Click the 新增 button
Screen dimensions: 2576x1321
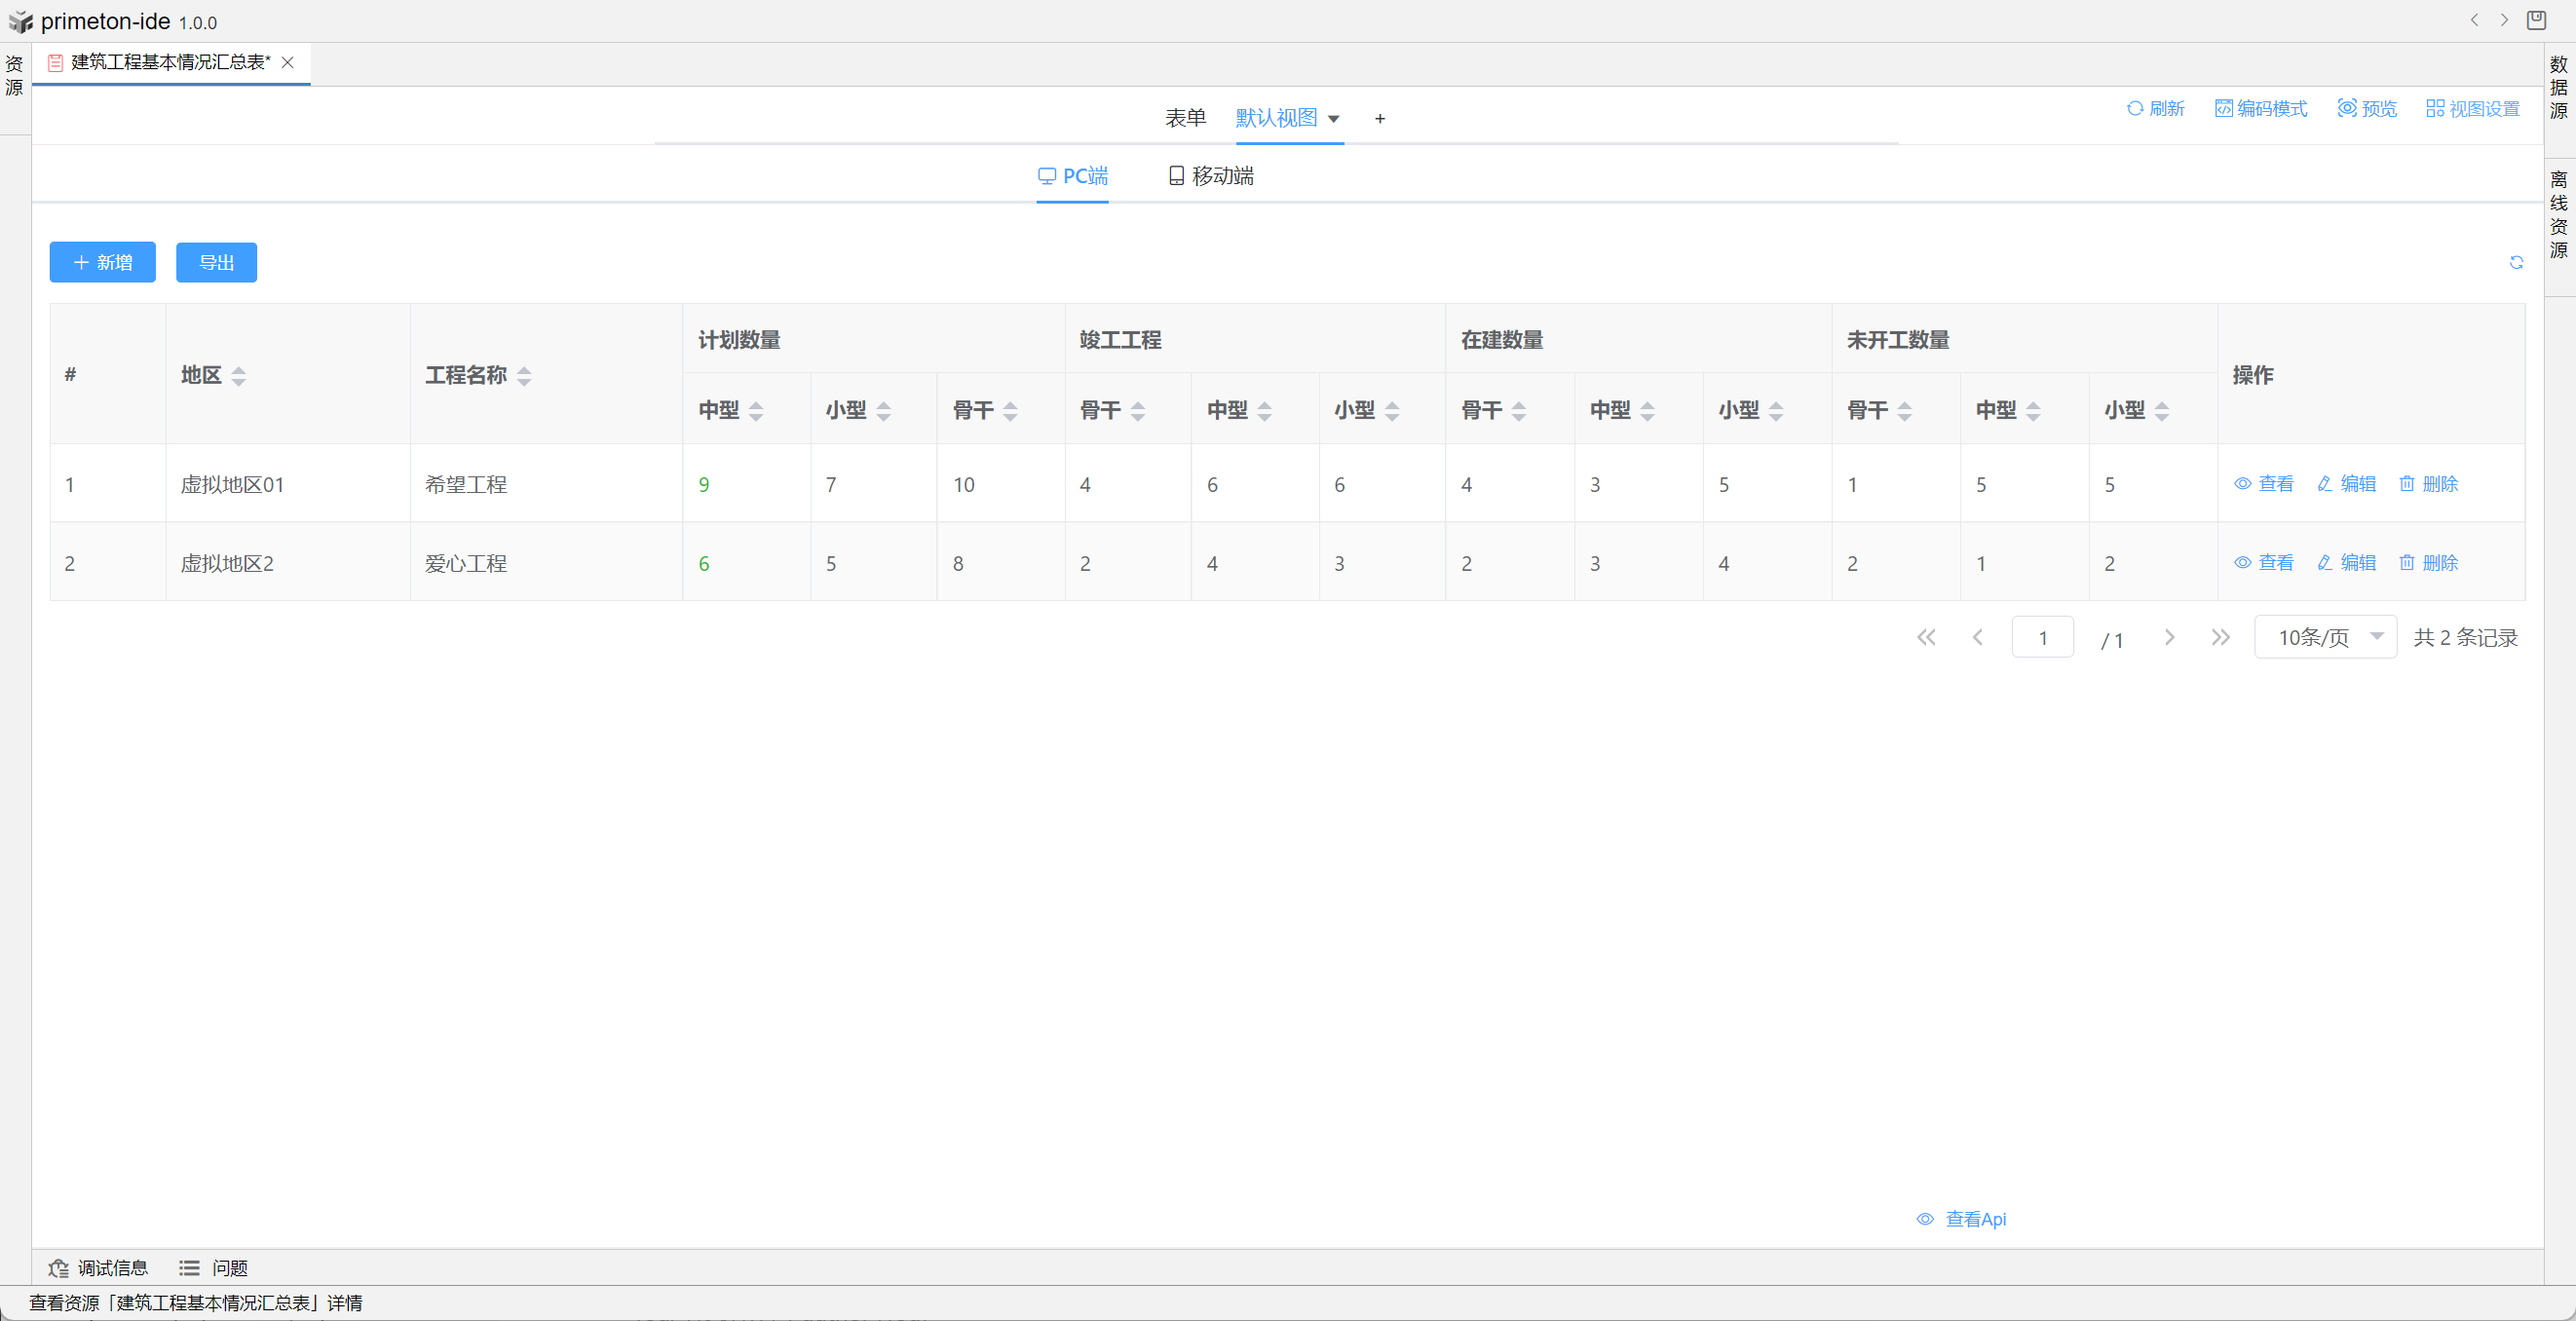tap(103, 262)
